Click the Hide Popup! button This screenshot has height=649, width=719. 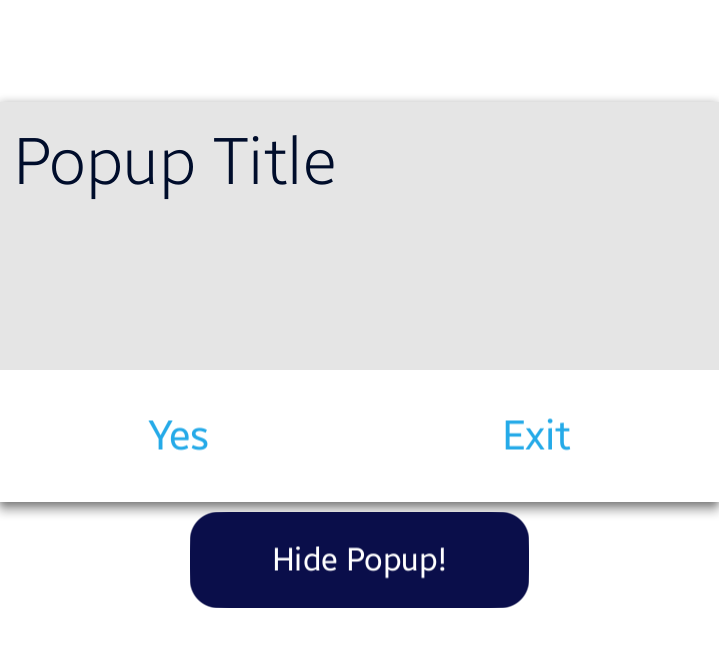tap(359, 560)
